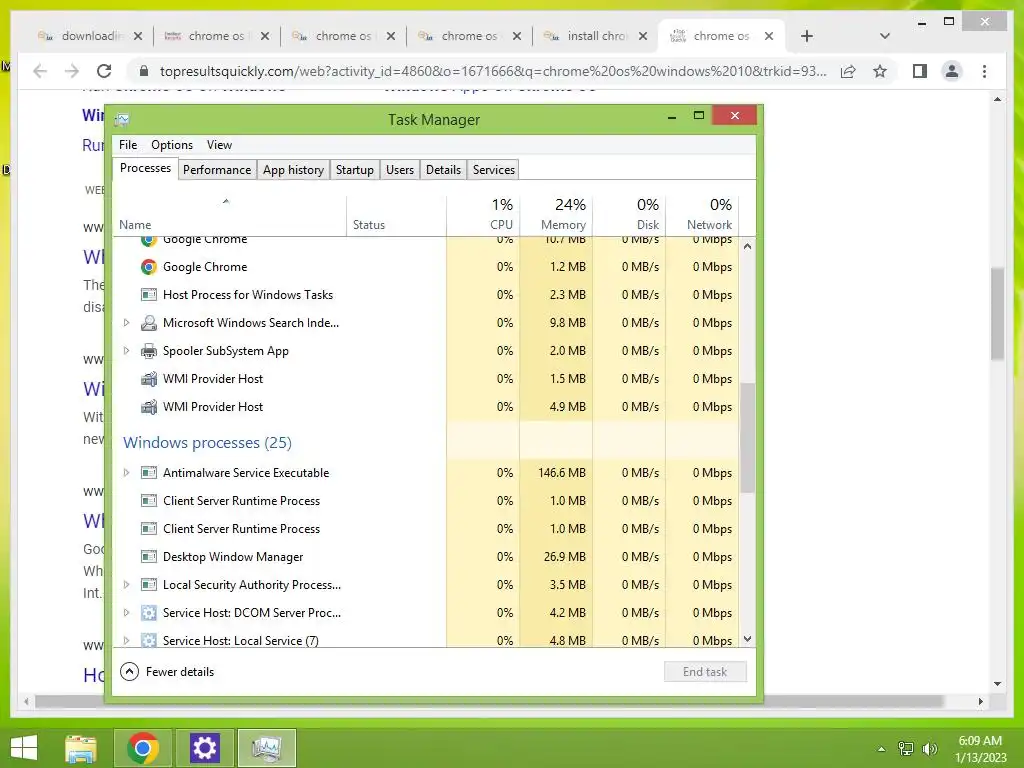Open Chrome tab search dropdown

coord(885,36)
